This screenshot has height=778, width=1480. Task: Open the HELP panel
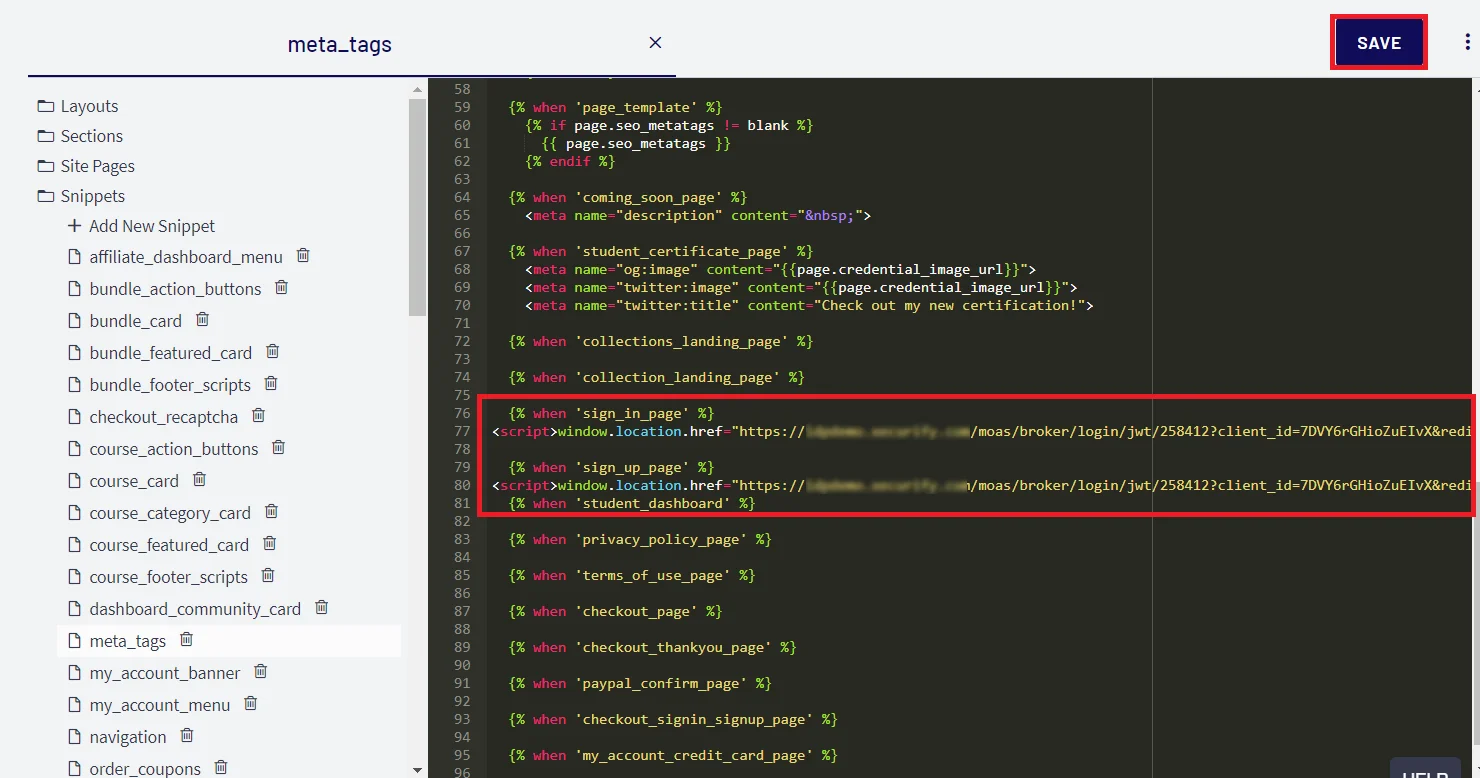(x=1424, y=772)
